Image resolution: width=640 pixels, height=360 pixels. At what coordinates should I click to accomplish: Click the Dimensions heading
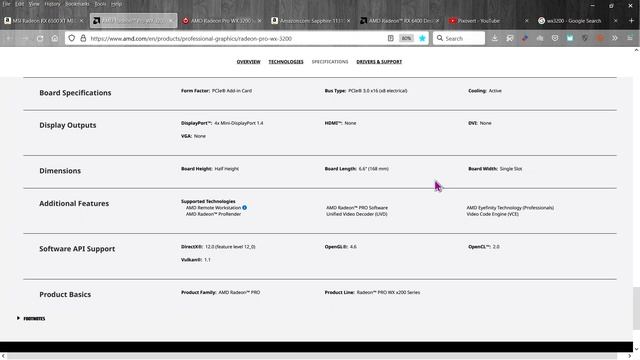click(x=60, y=171)
